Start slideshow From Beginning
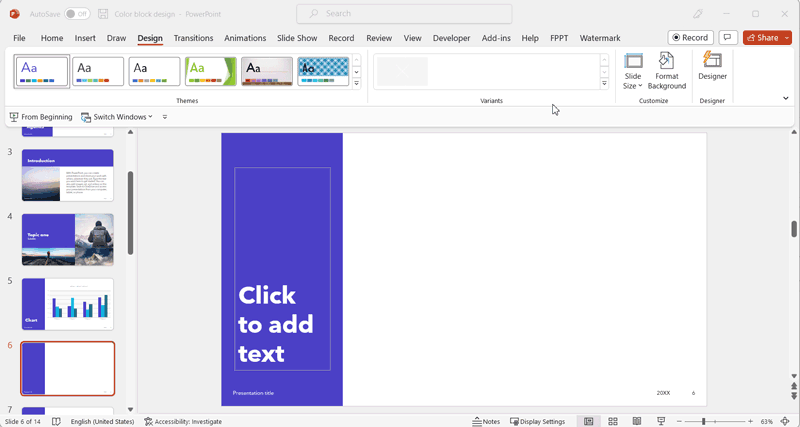The height and width of the screenshot is (427, 800). pyautogui.click(x=41, y=117)
